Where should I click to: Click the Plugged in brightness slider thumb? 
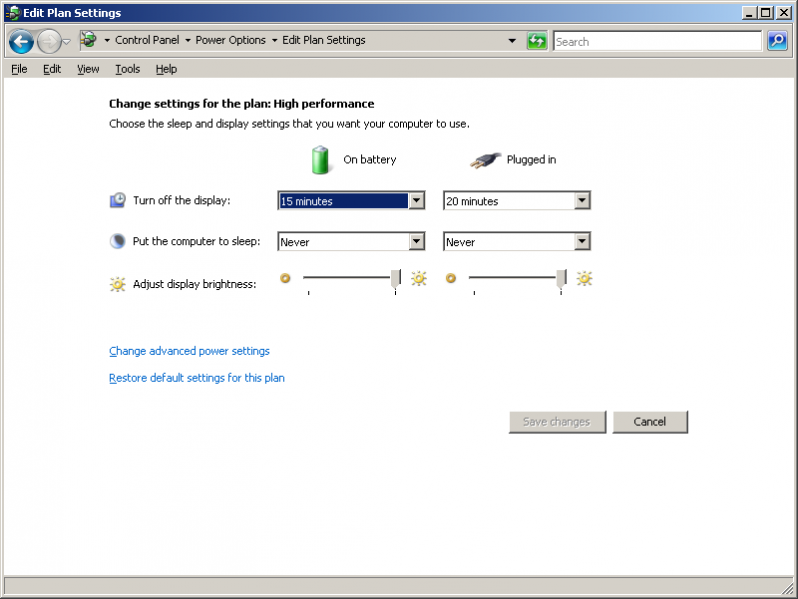(x=561, y=279)
